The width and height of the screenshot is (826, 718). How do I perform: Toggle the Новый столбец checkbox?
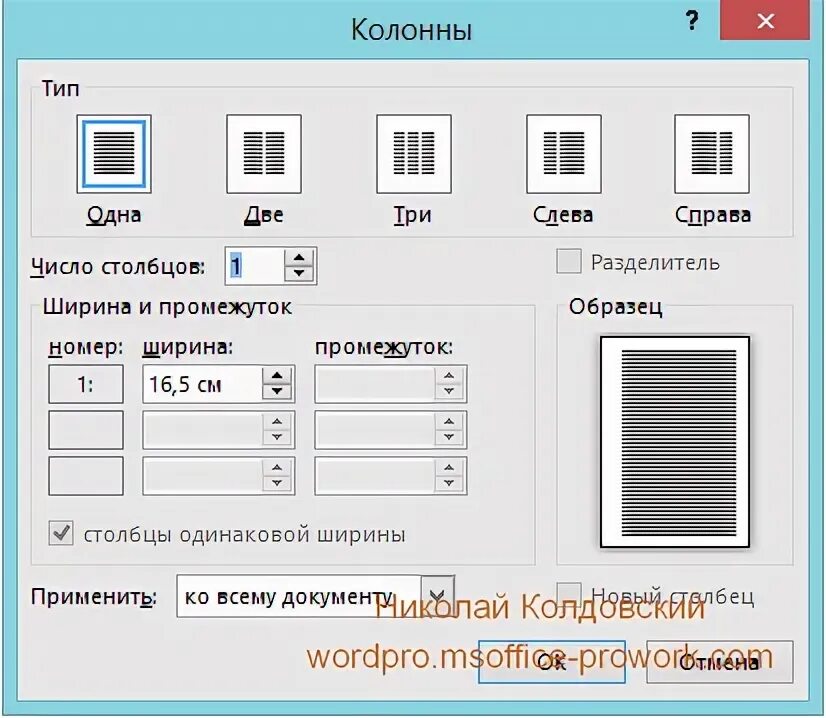pos(569,595)
